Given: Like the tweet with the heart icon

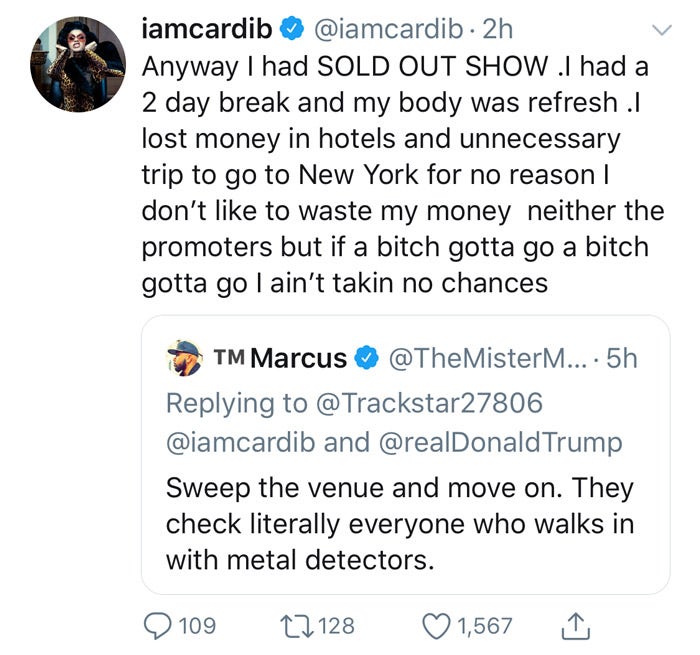Looking at the screenshot, I should click(x=436, y=626).
